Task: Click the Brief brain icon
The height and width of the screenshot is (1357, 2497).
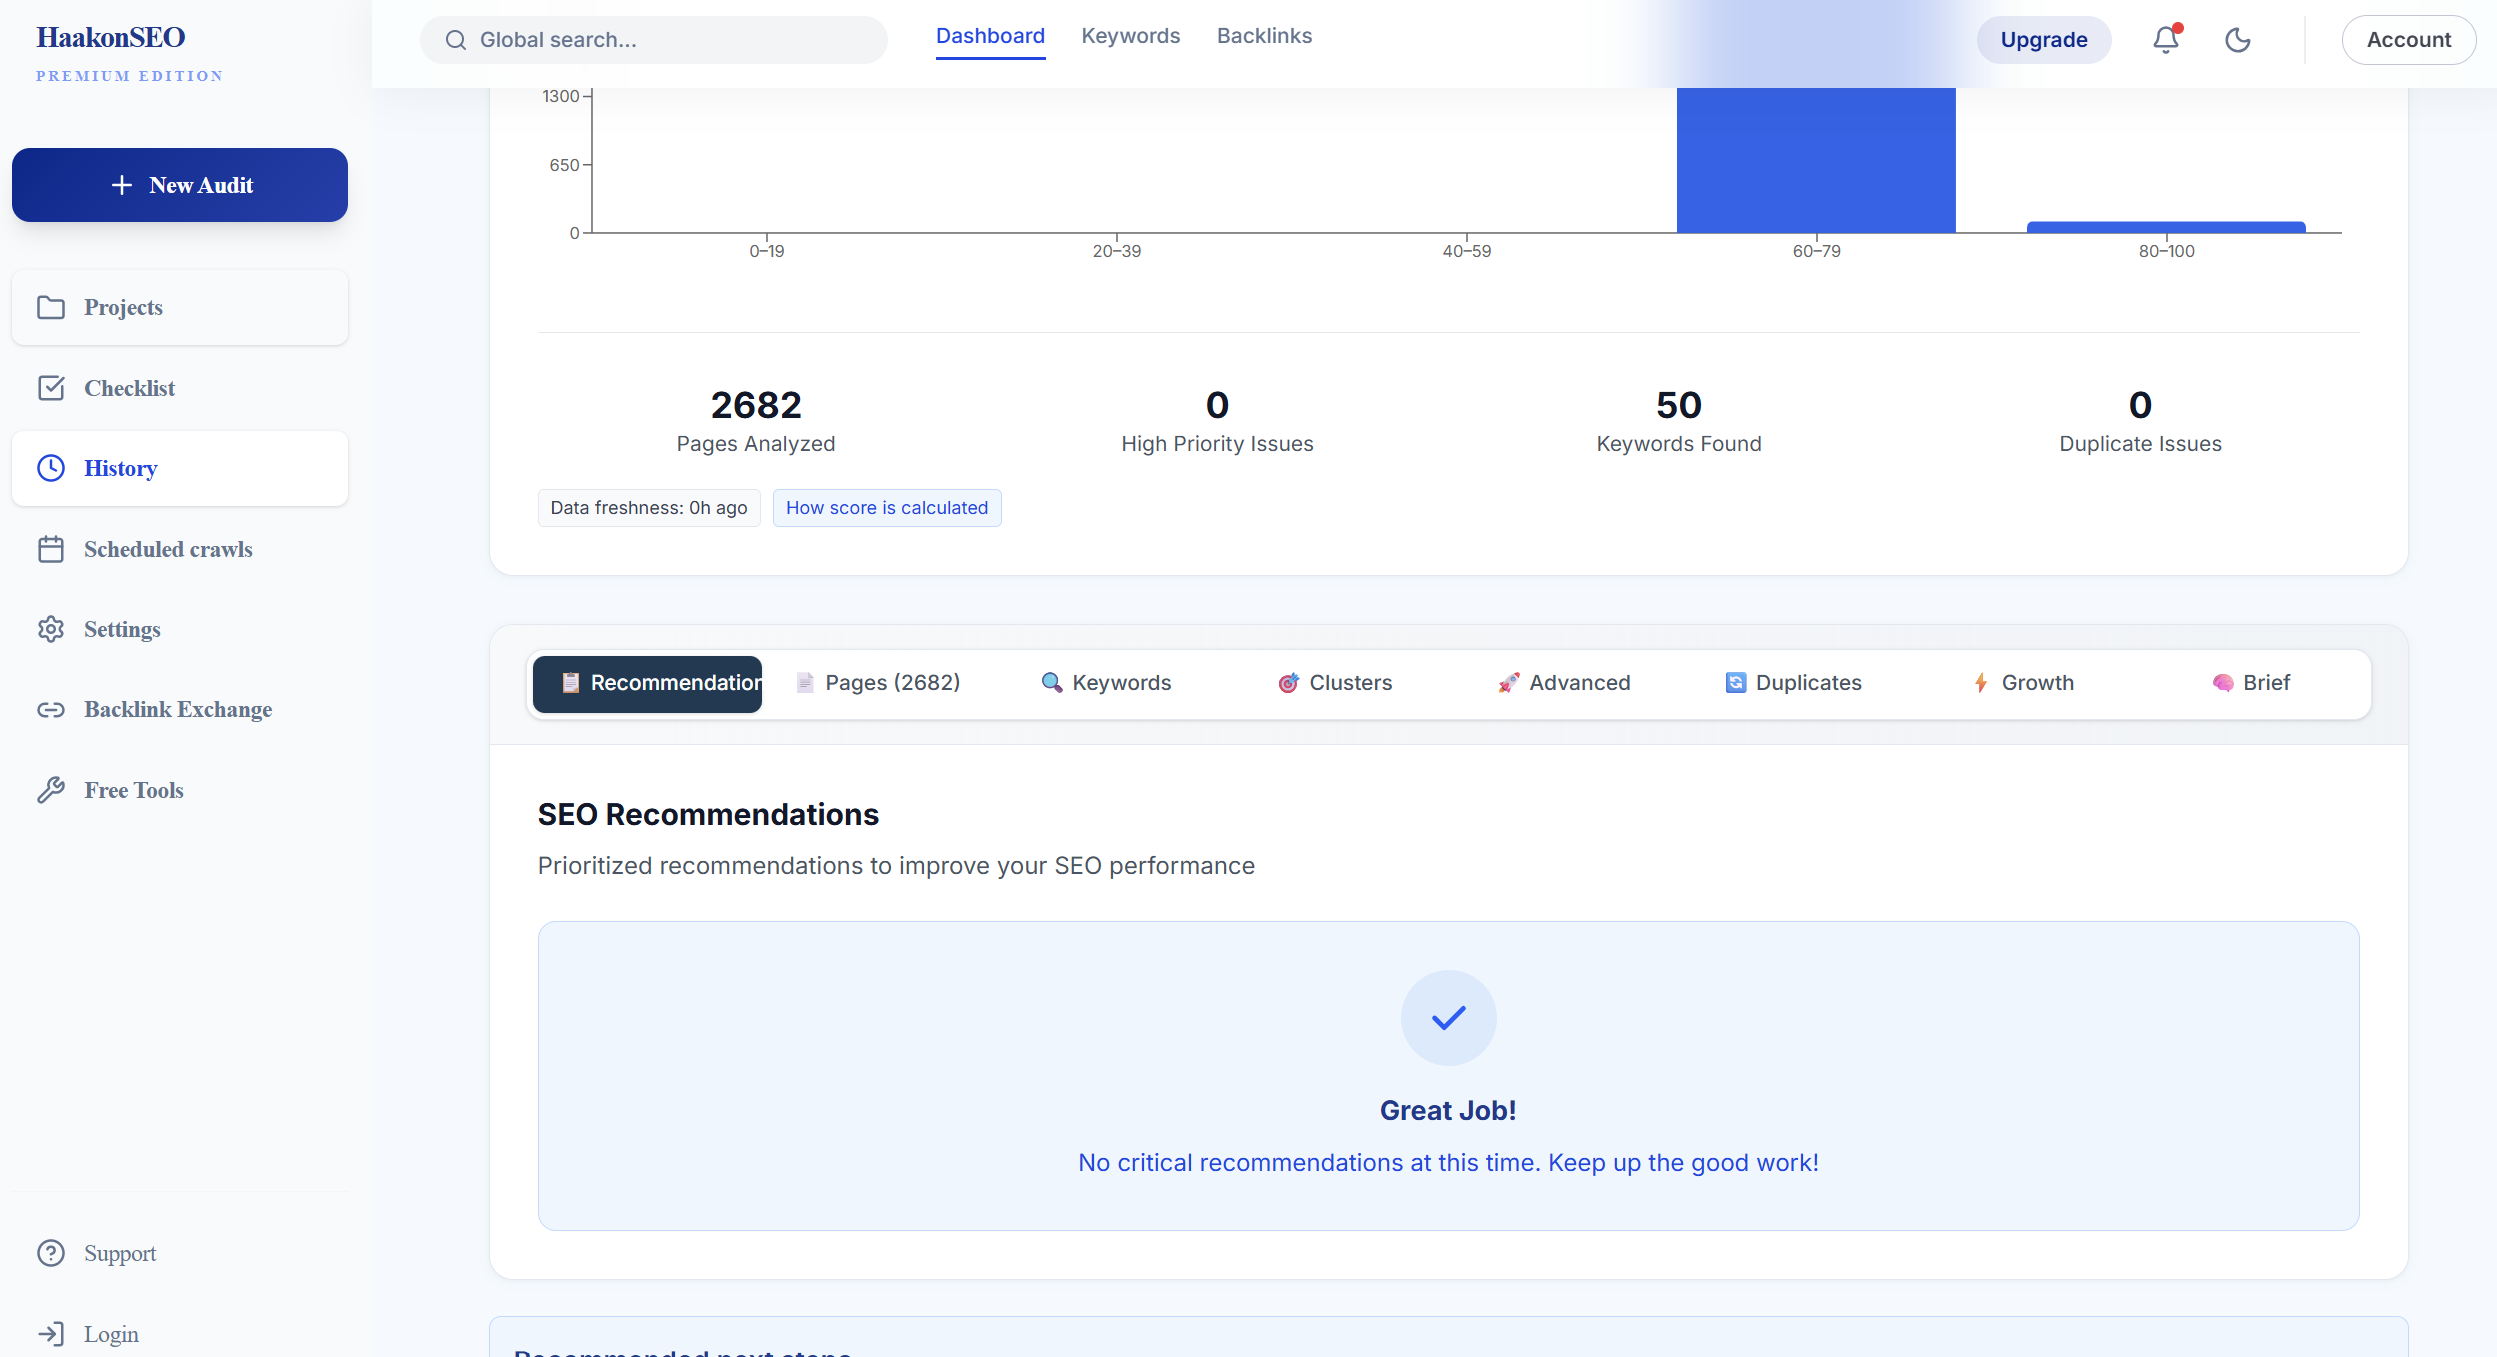Action: point(2223,683)
